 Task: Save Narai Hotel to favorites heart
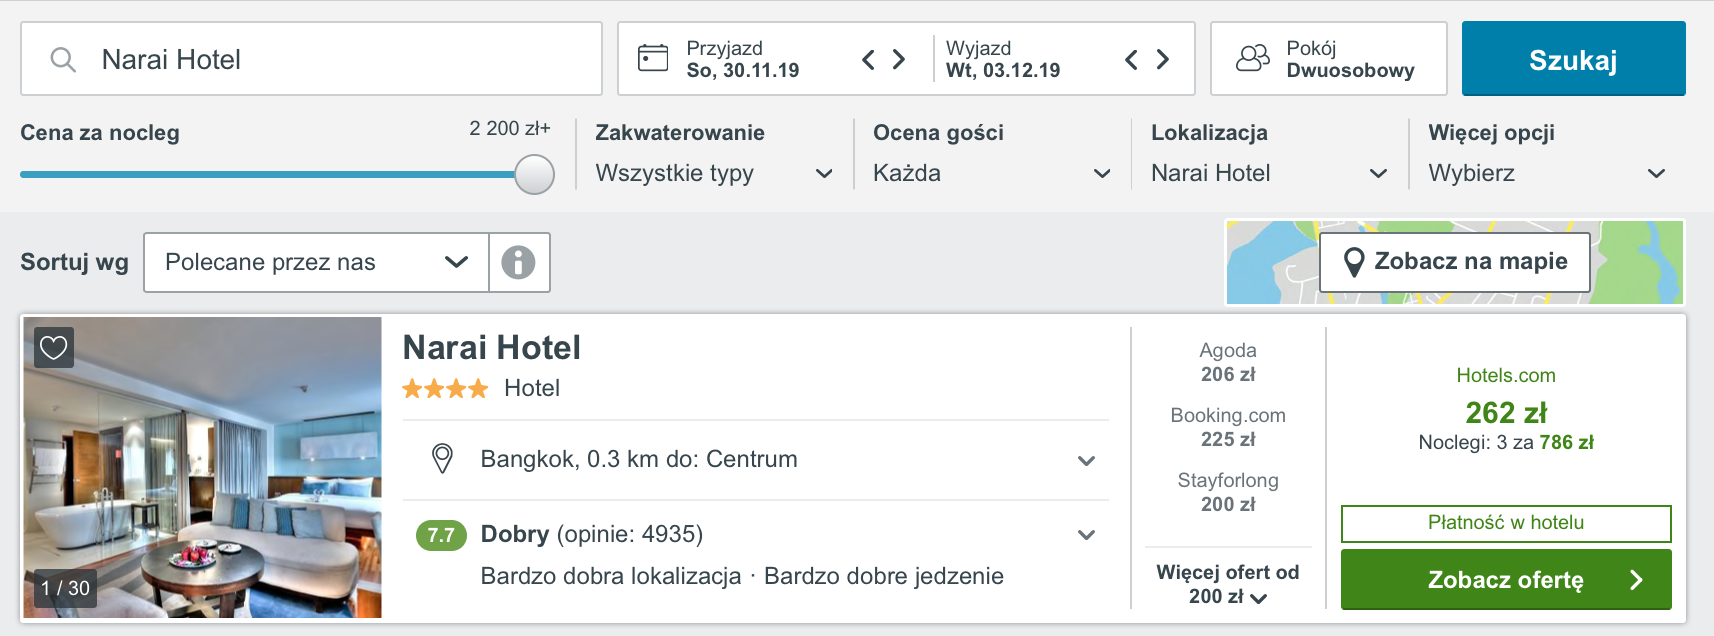[x=54, y=347]
